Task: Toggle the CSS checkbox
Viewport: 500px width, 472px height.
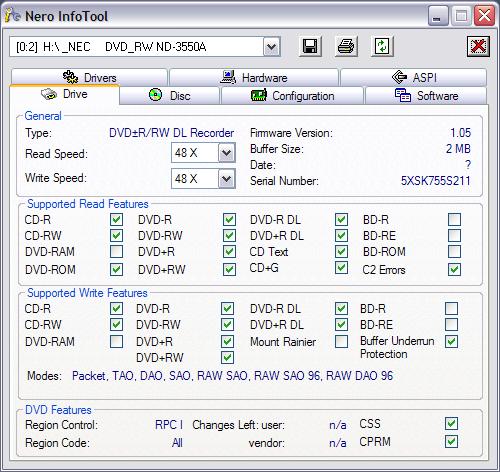Action: click(x=452, y=424)
